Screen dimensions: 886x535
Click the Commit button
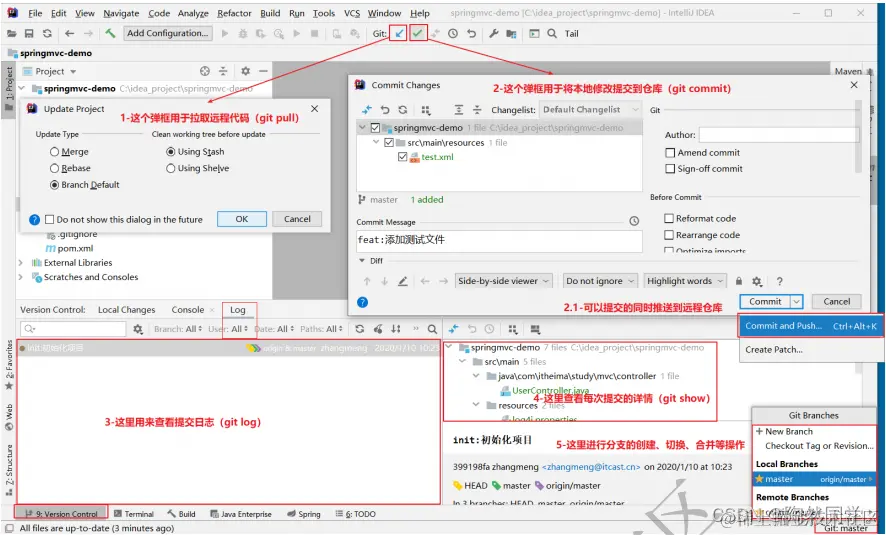pyautogui.click(x=765, y=302)
